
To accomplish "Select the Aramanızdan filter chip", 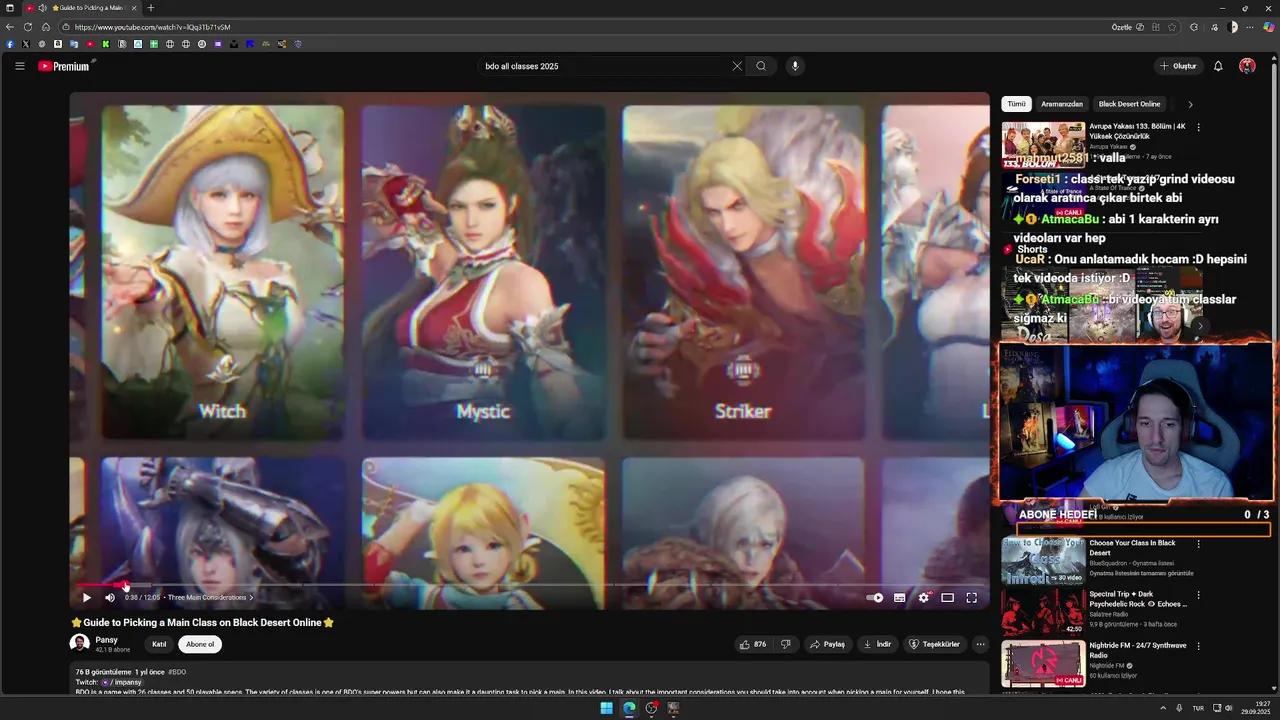I will (1061, 104).
